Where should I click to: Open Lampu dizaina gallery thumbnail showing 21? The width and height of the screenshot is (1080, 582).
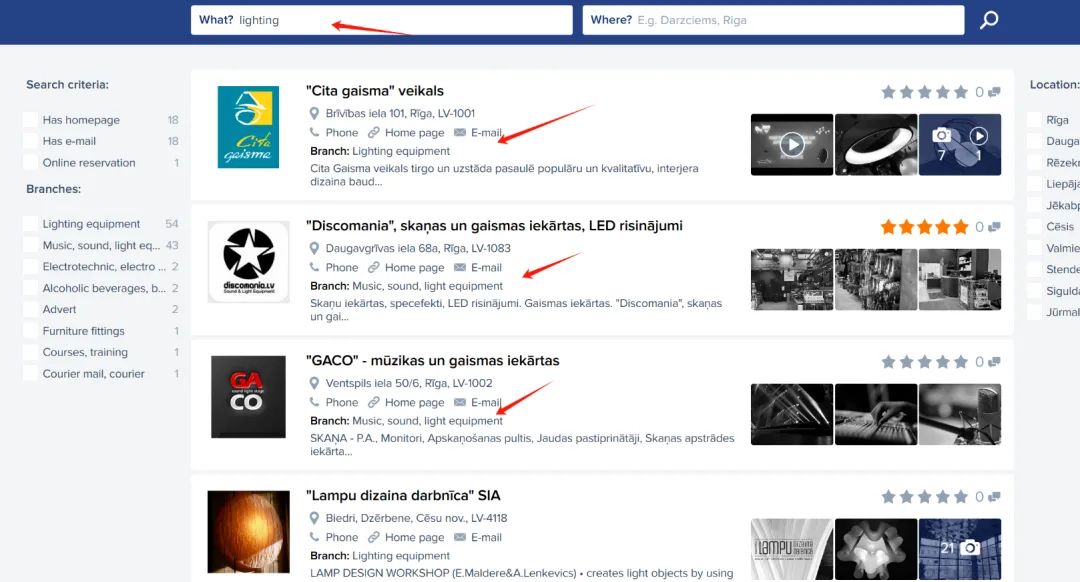[x=959, y=549]
